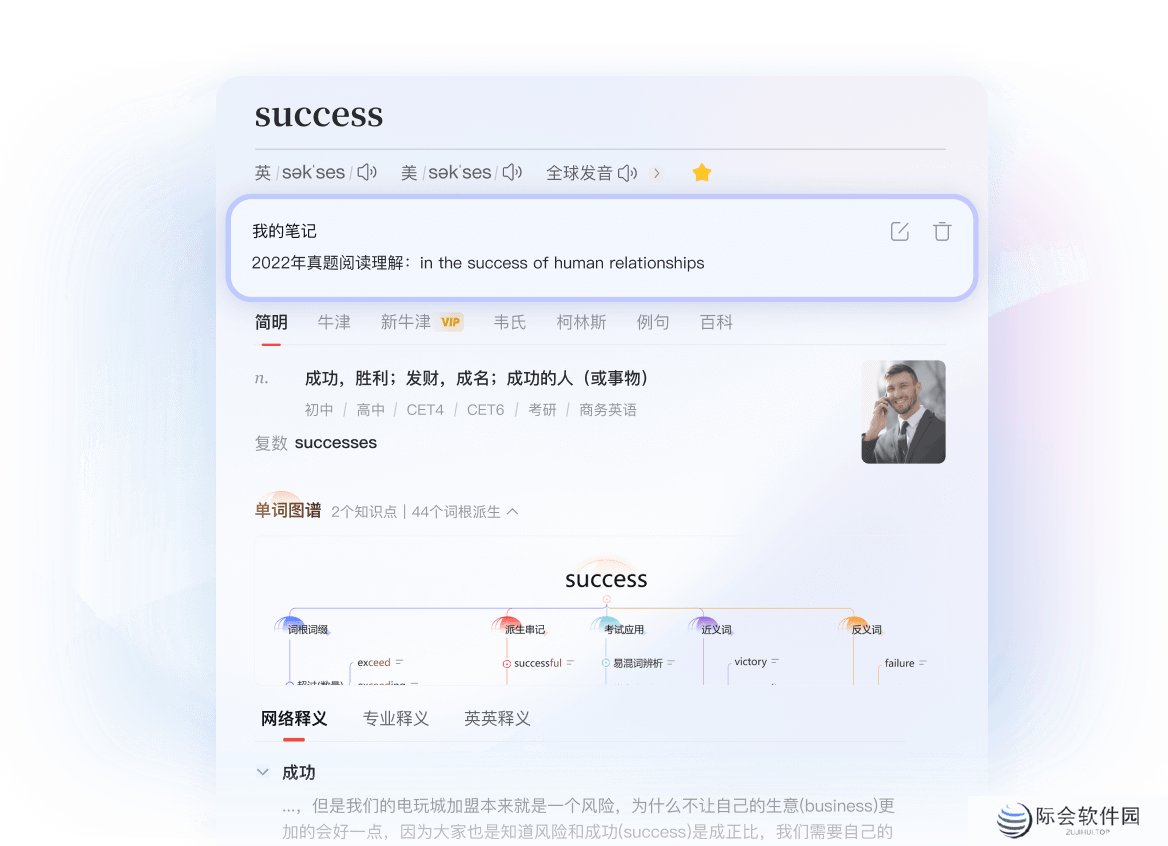
Task: Play the 全球发音 global pronunciation audio
Action: (x=627, y=172)
